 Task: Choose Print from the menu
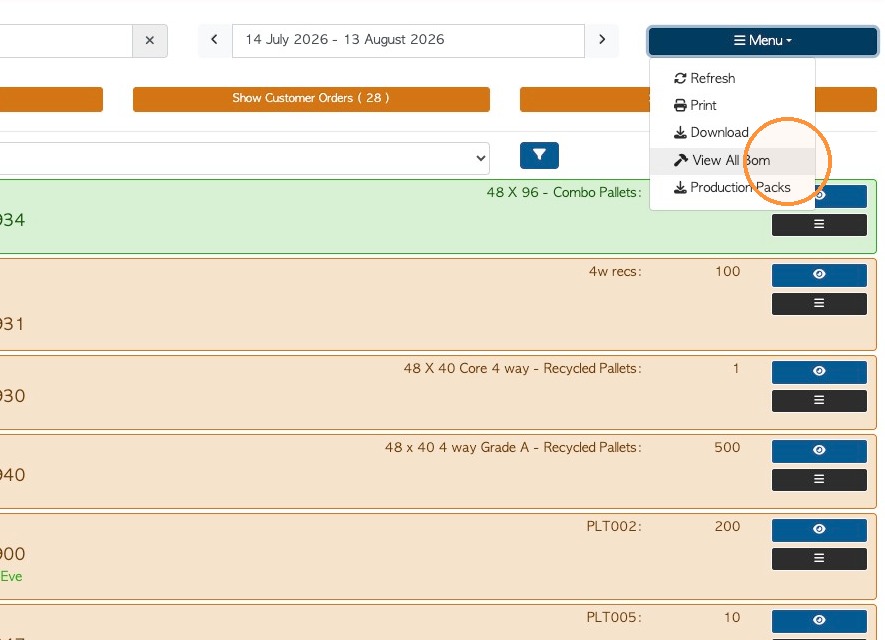[732, 106]
